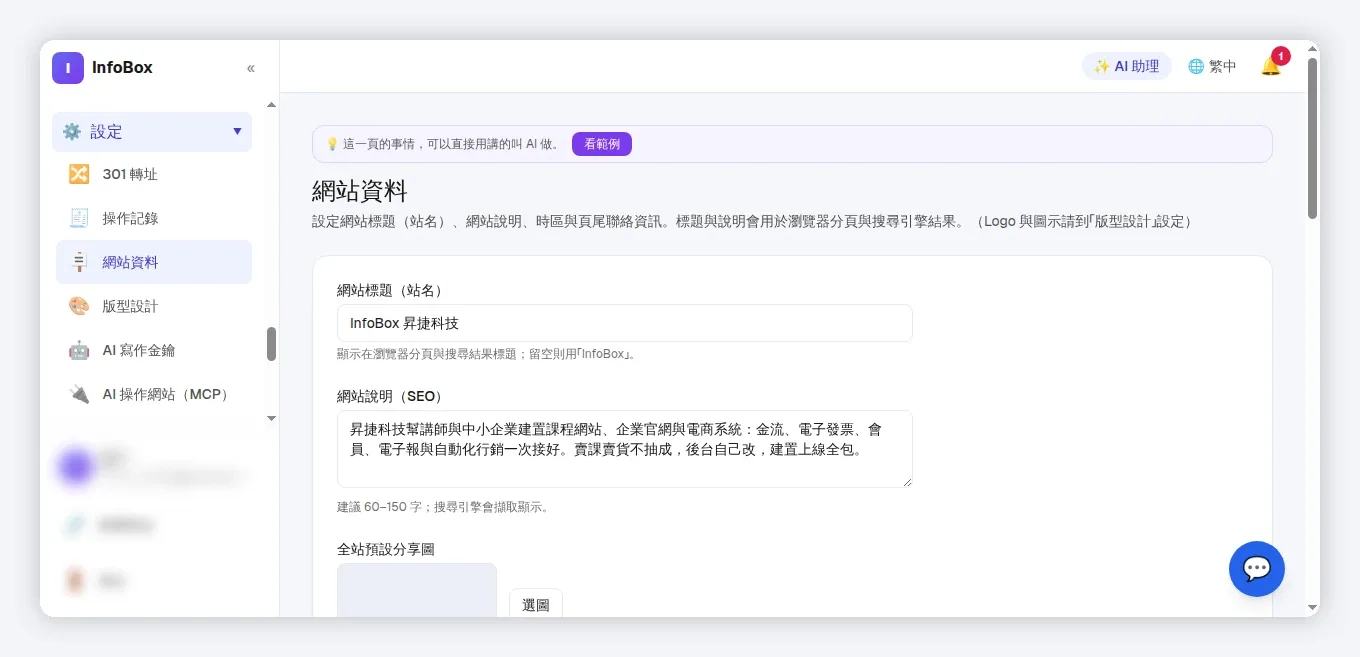Screen dimensions: 1360x657
Task: Click 選圖 to choose share image
Action: click(x=536, y=604)
